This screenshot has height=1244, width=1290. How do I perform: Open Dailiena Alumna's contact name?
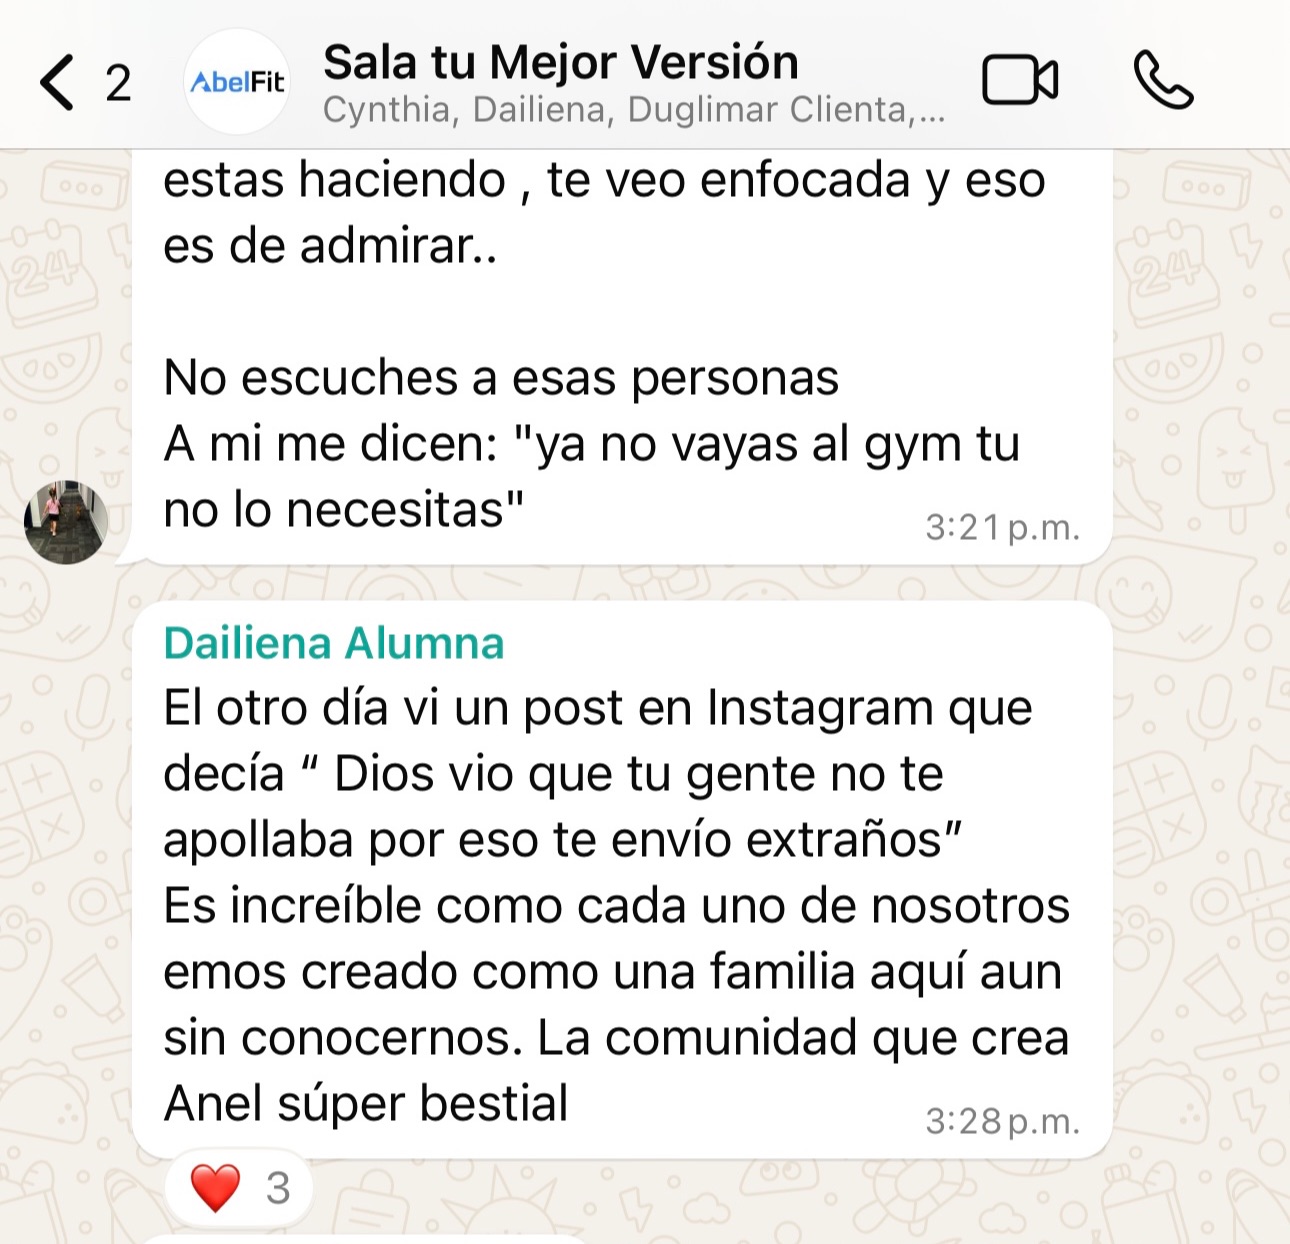(334, 643)
